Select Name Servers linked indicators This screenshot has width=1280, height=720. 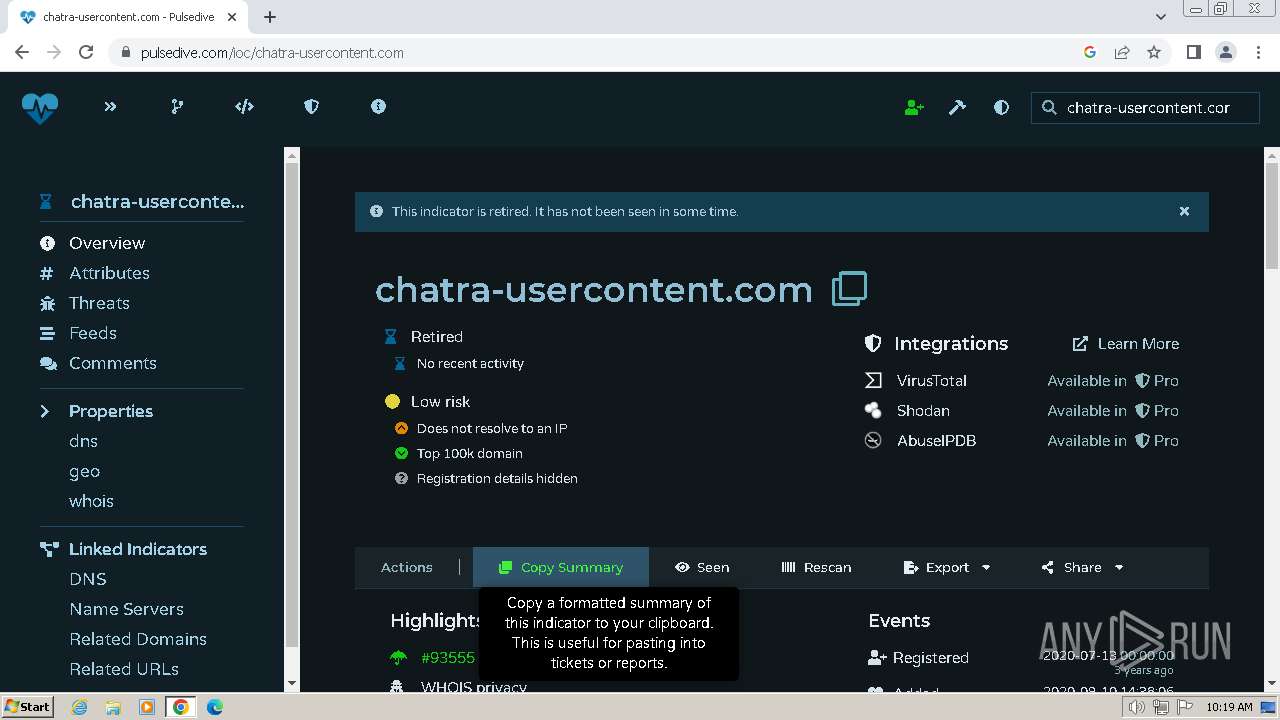coord(126,609)
